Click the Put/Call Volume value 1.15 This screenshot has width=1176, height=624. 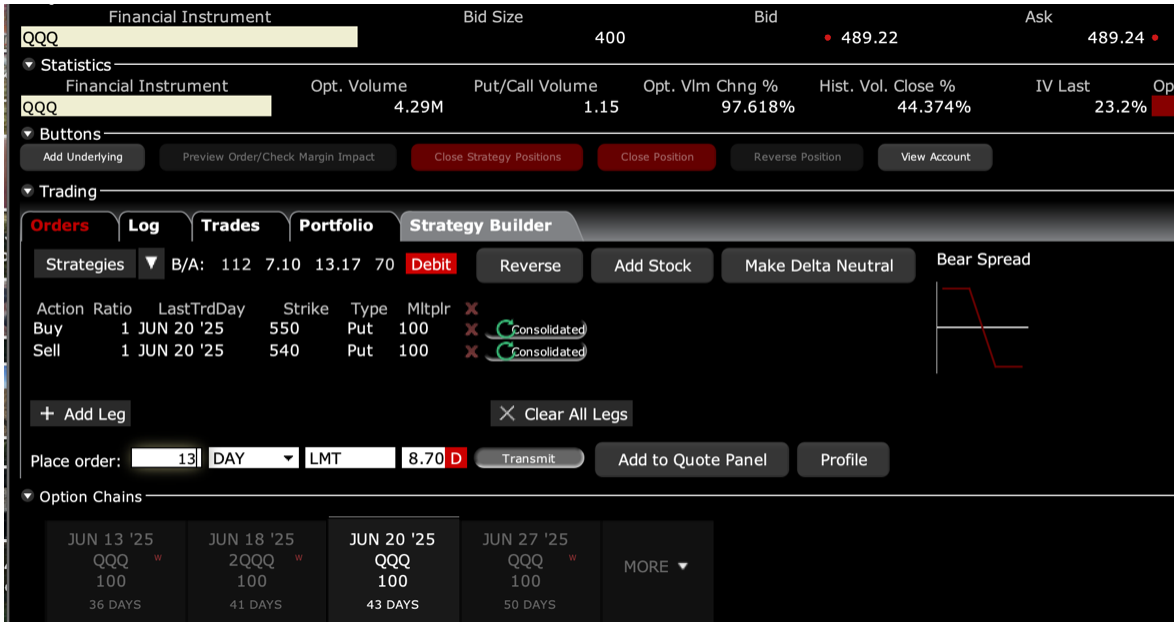(x=601, y=107)
